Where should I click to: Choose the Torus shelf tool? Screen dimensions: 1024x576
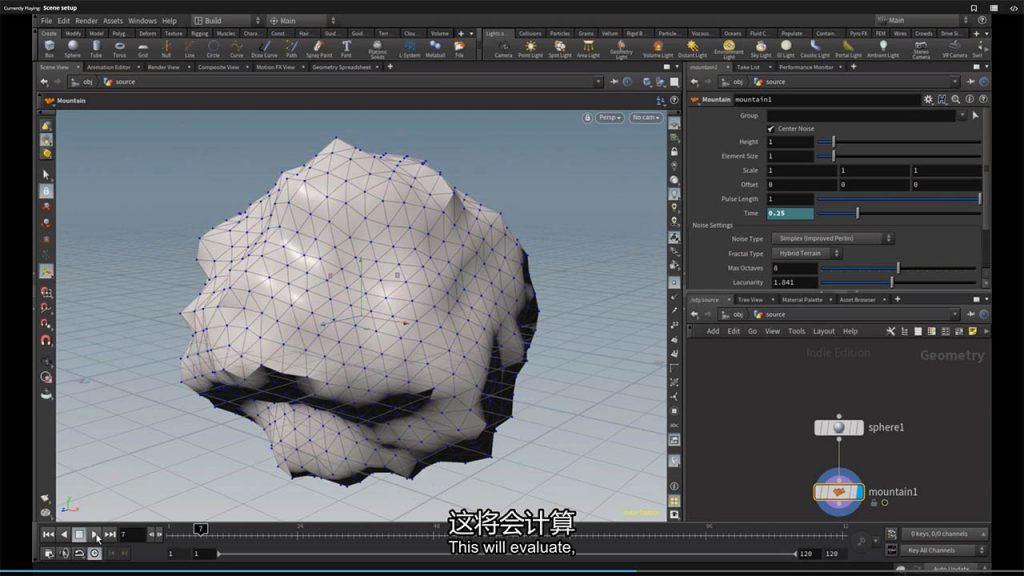click(x=120, y=48)
